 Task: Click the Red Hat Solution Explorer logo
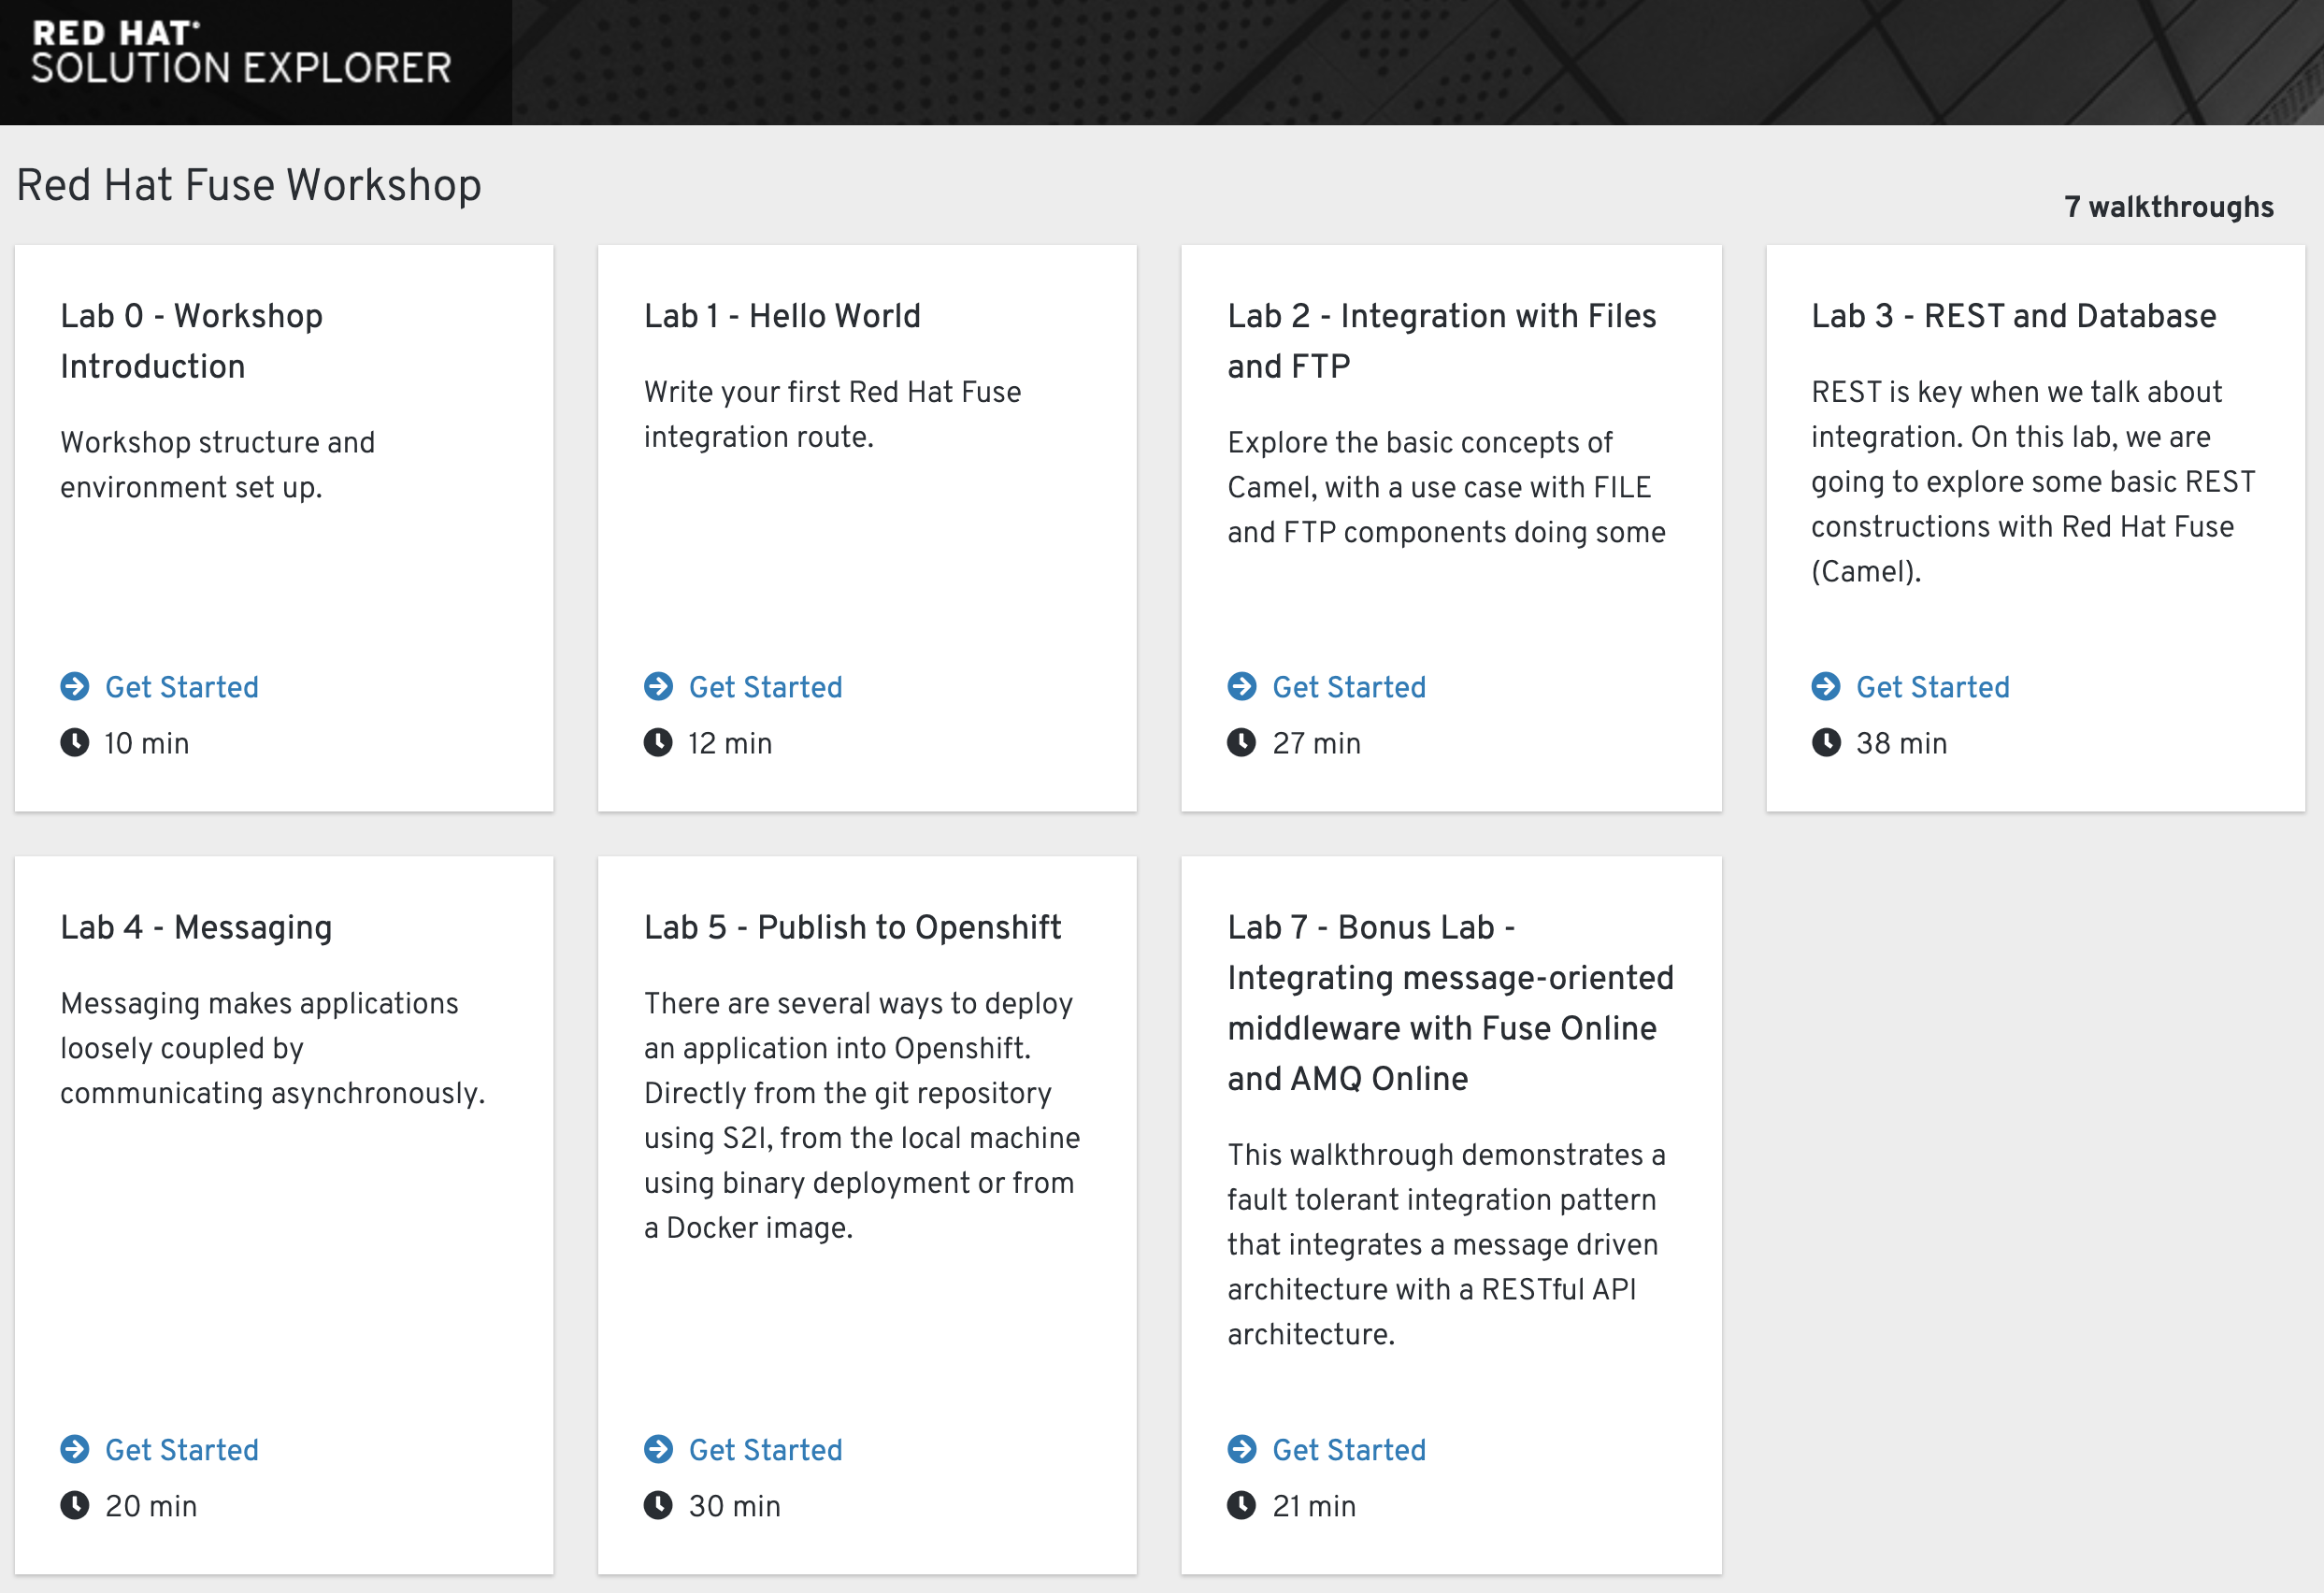(x=241, y=54)
